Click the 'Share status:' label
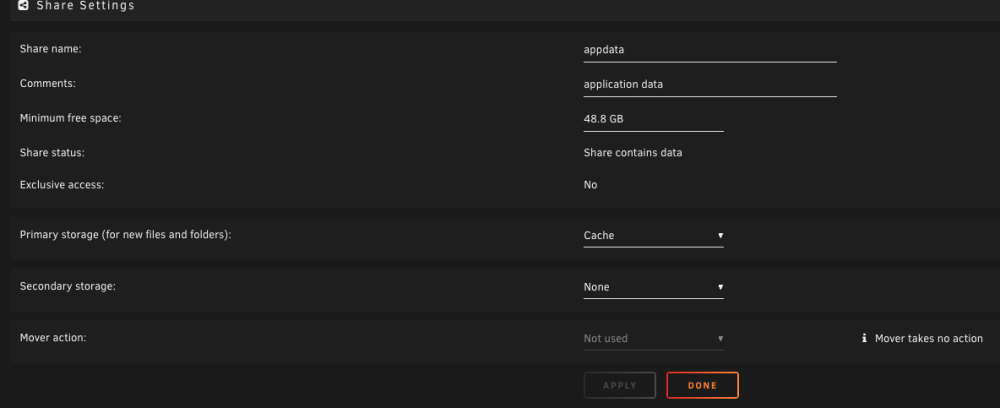Viewport: 1000px width, 408px height. 52,153
